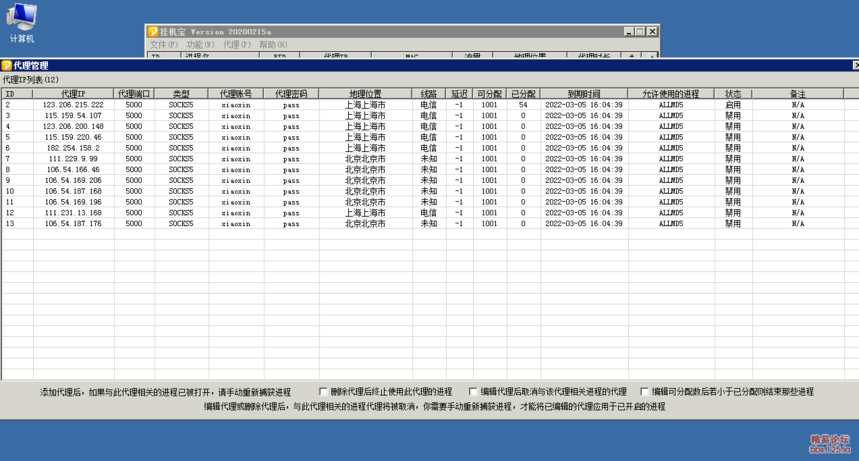Enable 删除代理后终止使用此代理的进程 checkbox
This screenshot has width=859, height=461.
(x=323, y=391)
